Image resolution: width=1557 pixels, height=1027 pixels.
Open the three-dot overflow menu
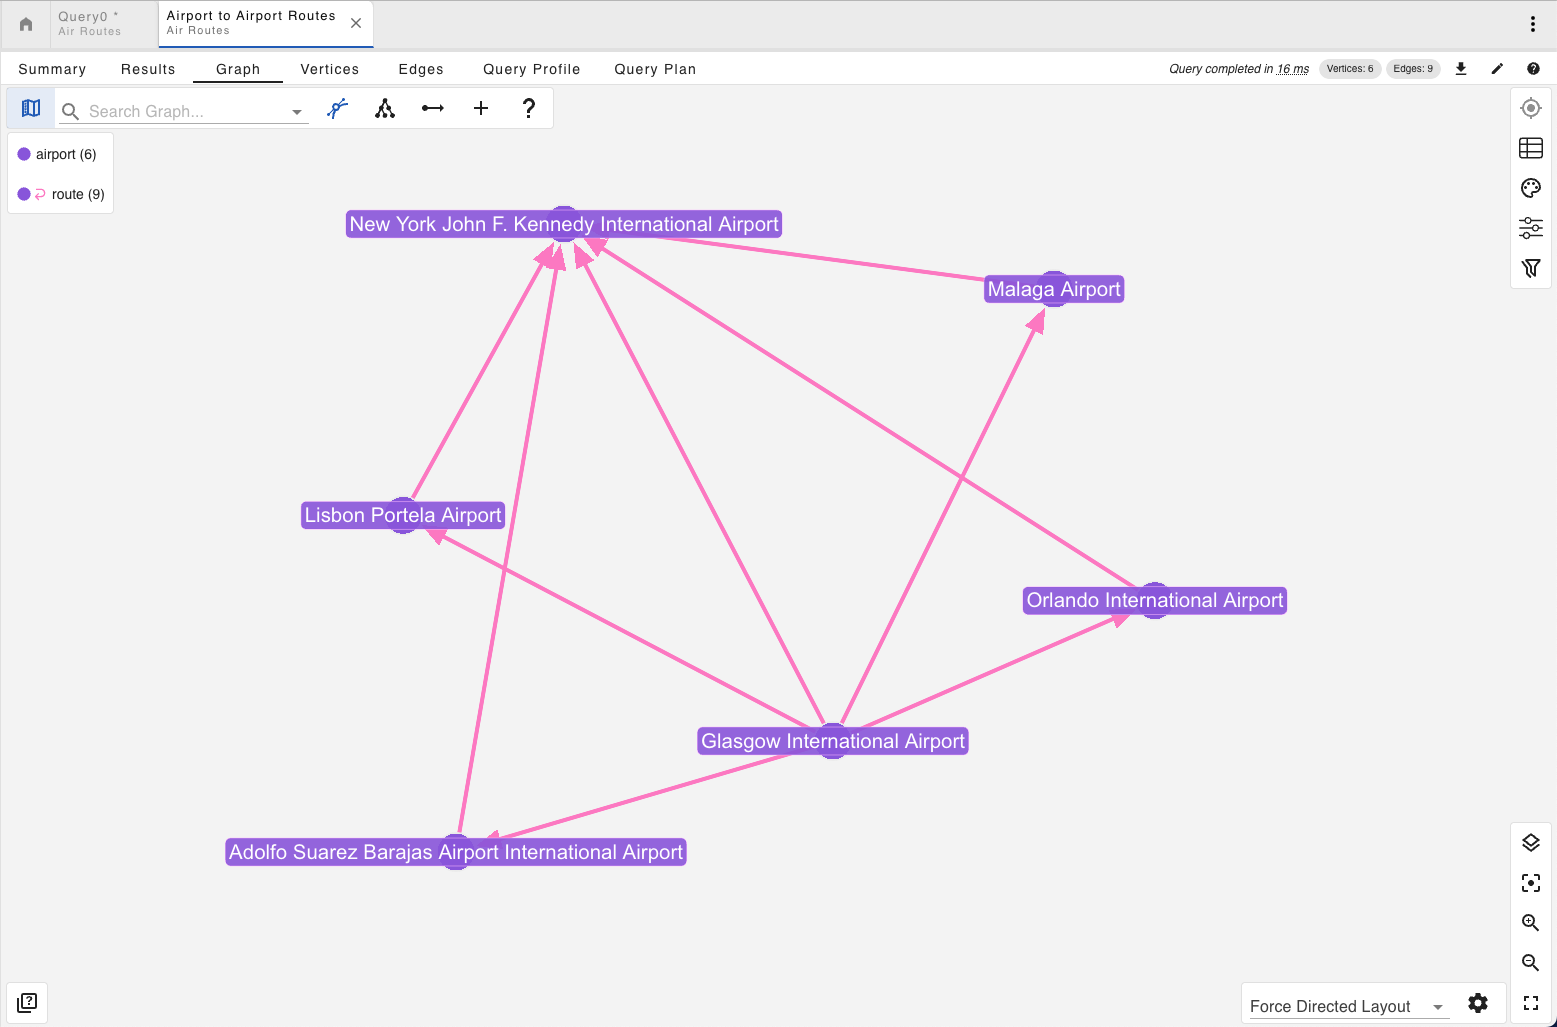point(1532,24)
